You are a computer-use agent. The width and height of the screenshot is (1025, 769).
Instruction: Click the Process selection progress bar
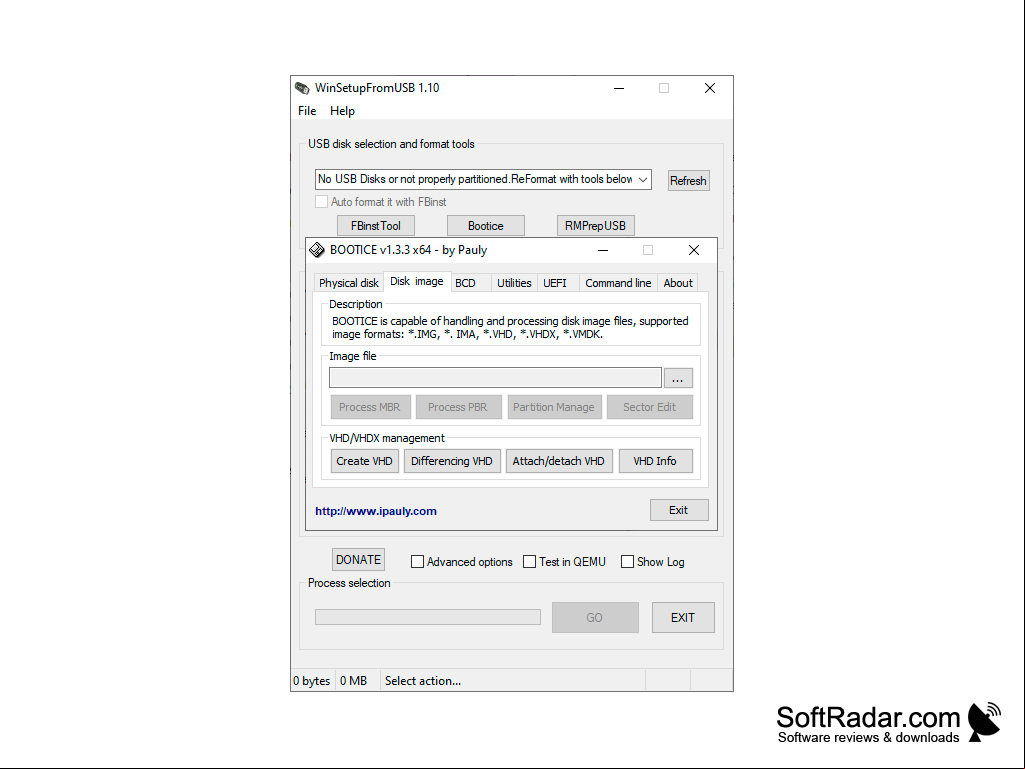point(428,617)
